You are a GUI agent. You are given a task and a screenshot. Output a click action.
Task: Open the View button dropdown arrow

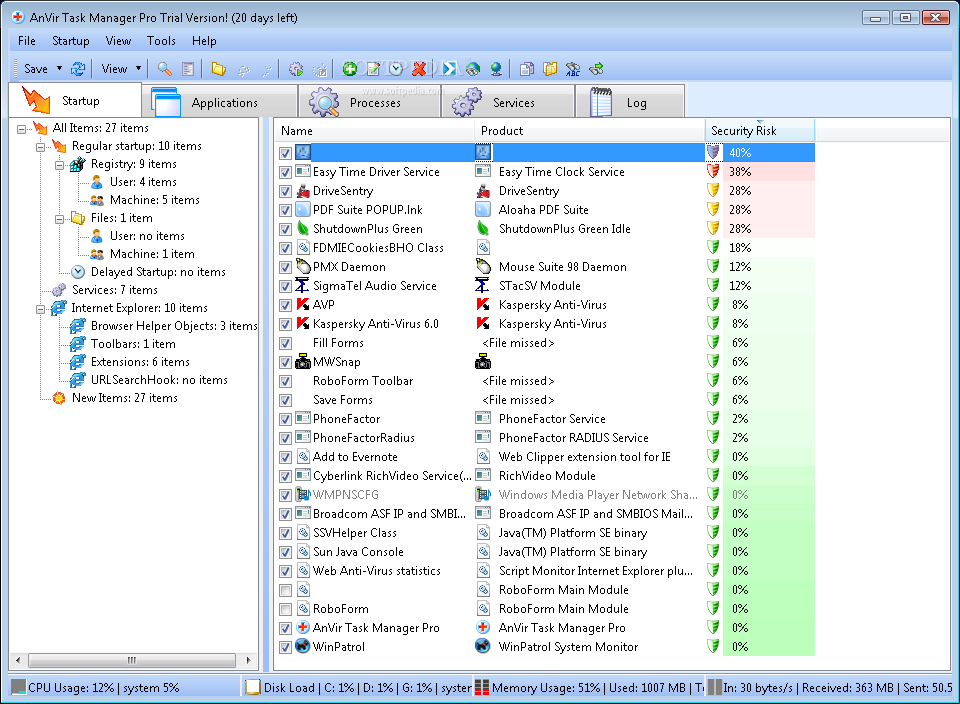pyautogui.click(x=138, y=69)
